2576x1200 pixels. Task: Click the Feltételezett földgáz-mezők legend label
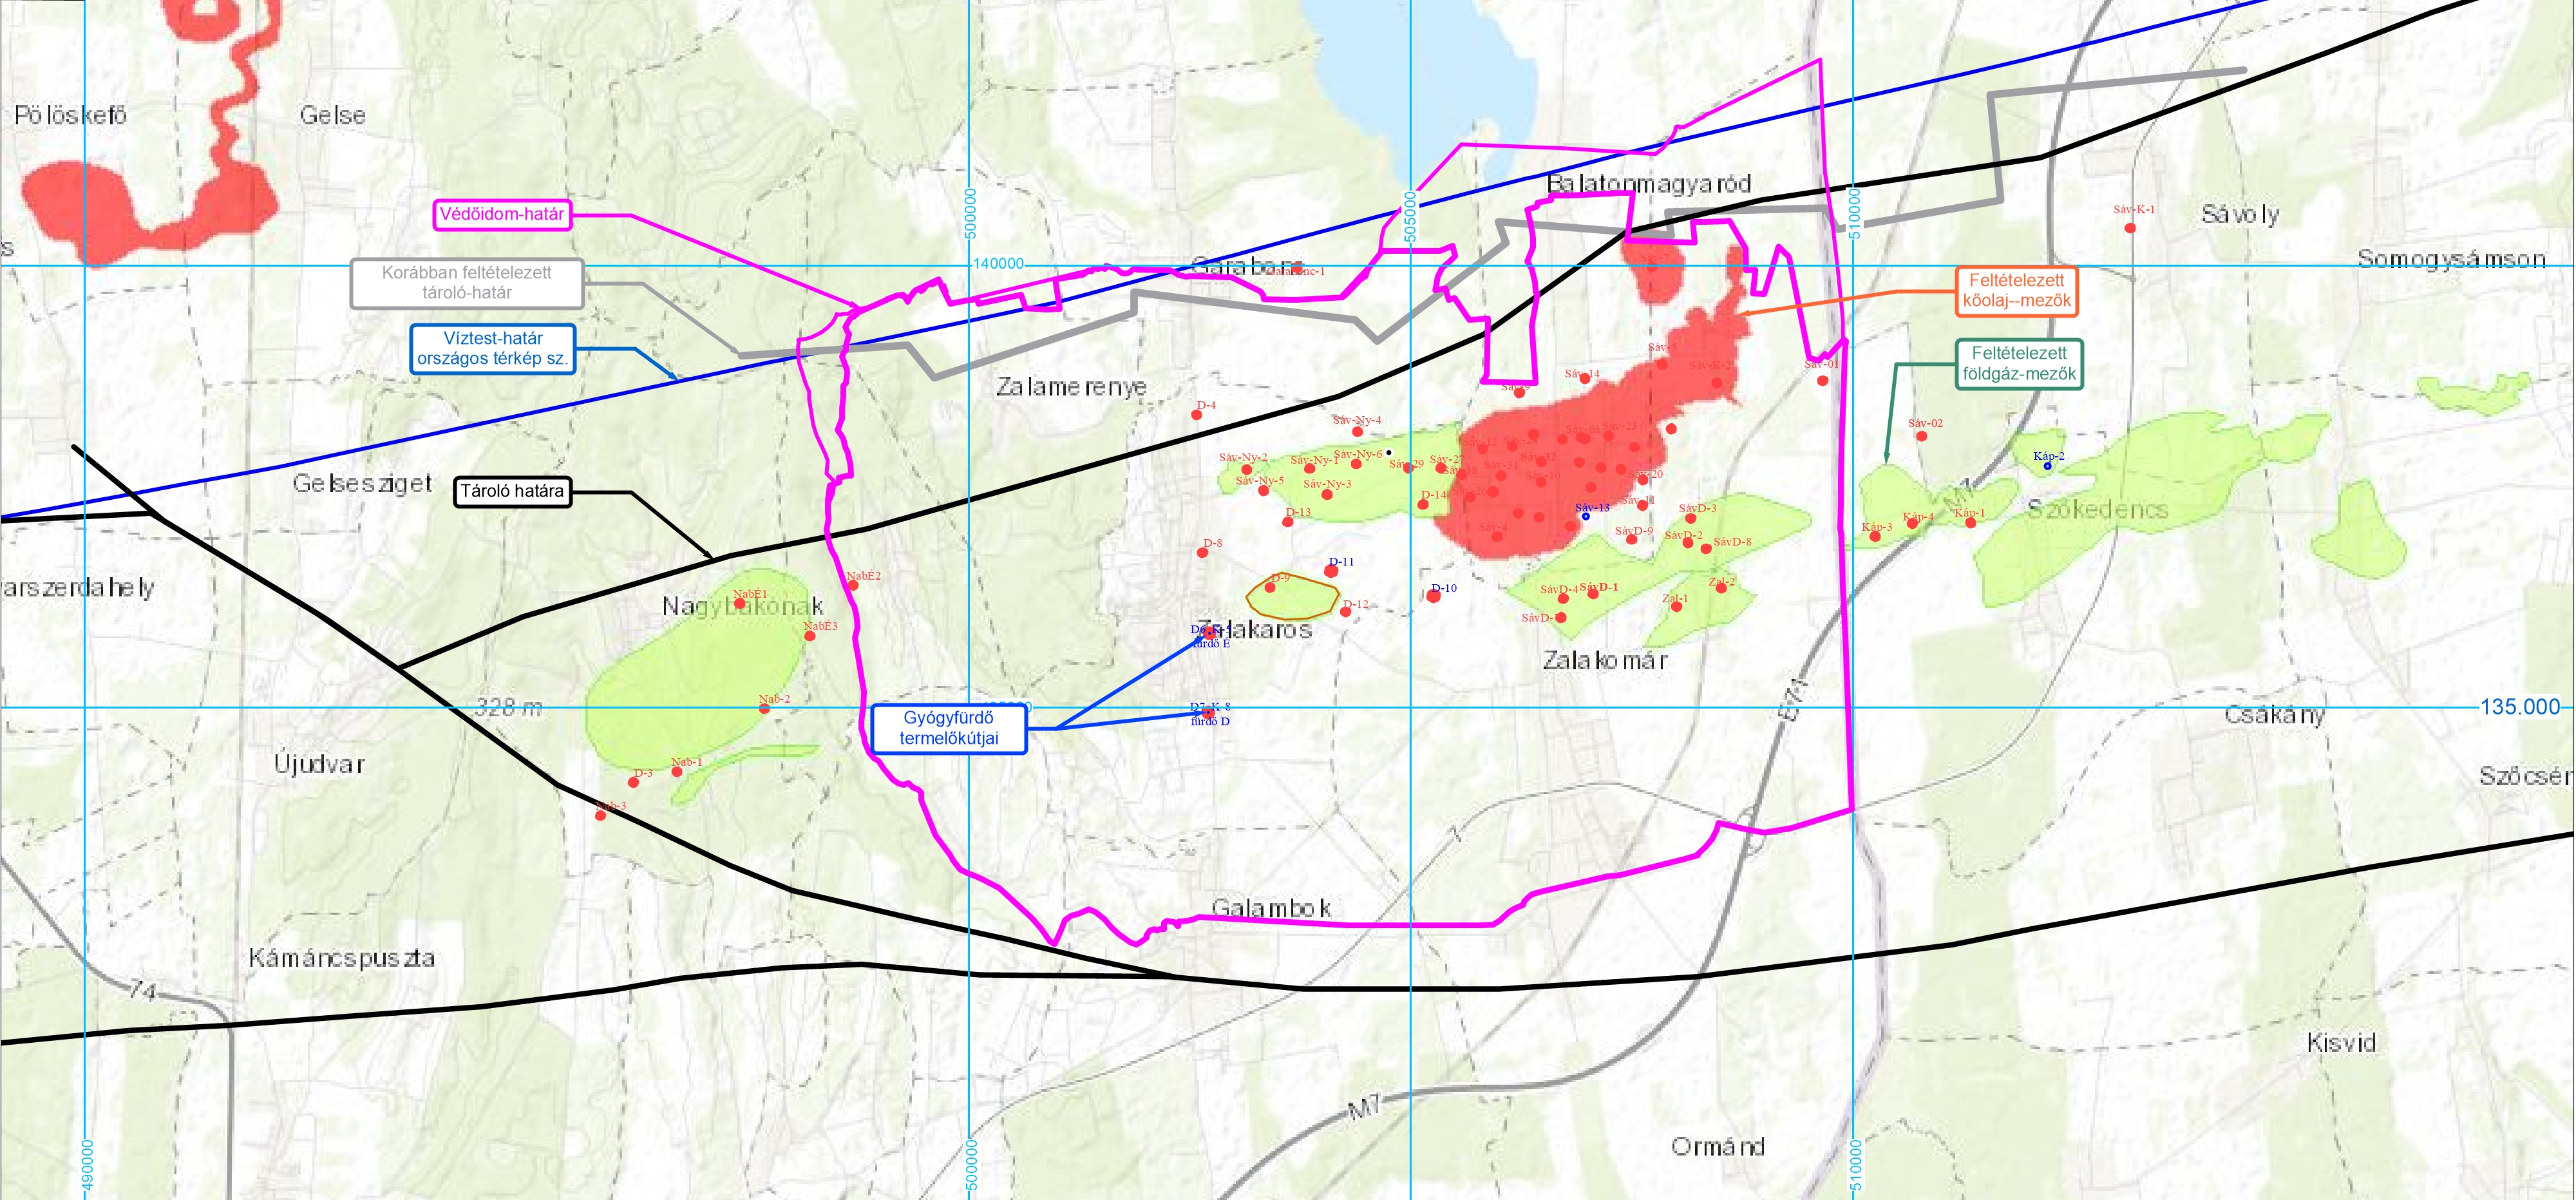(x=2019, y=364)
